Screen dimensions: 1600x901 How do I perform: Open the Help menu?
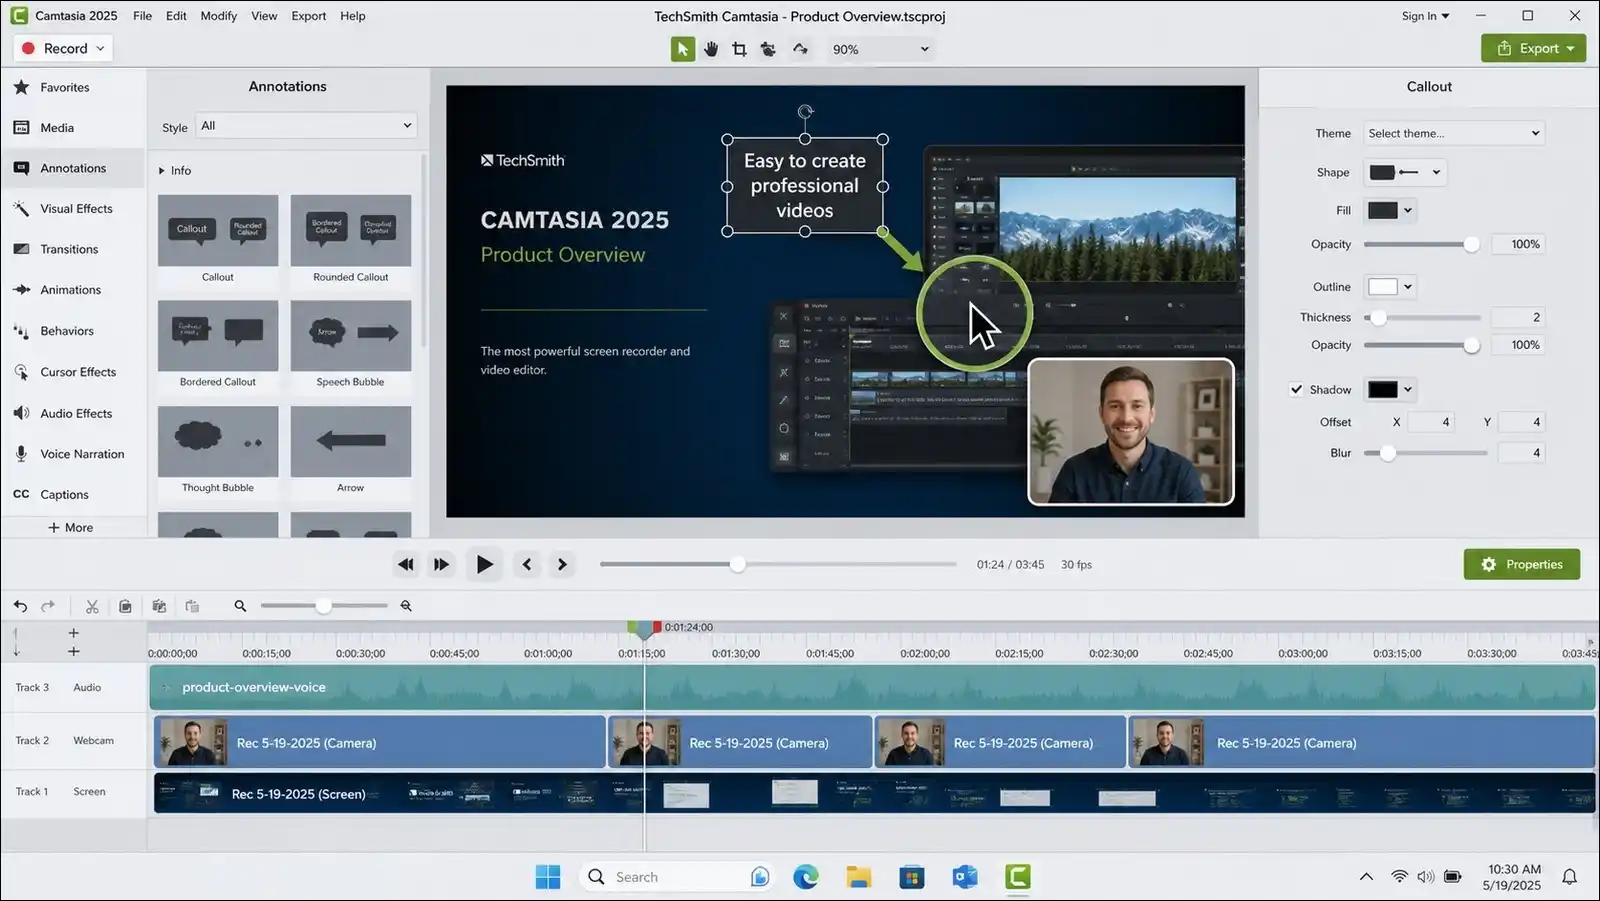(x=353, y=16)
